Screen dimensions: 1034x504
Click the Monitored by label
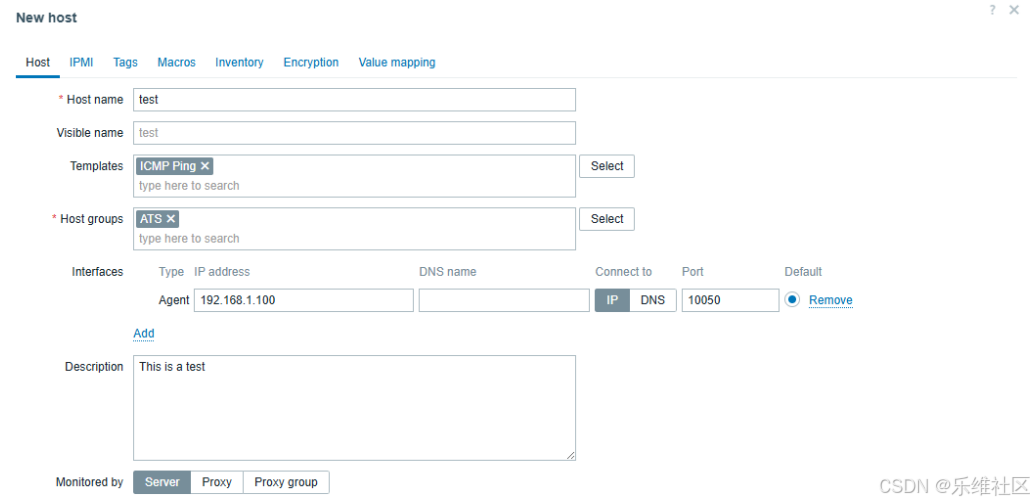90,482
